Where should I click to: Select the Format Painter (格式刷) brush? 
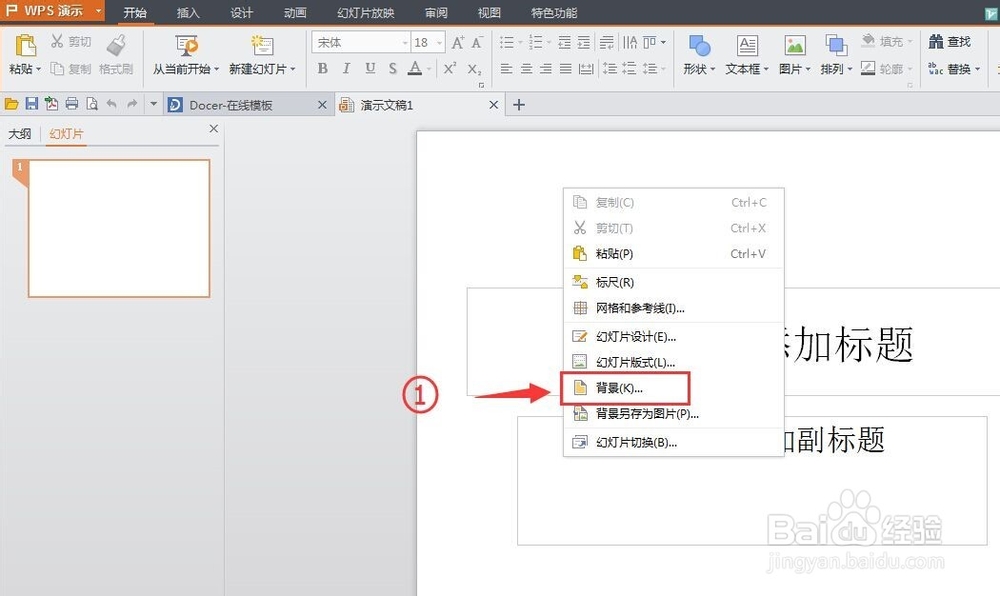tap(116, 54)
